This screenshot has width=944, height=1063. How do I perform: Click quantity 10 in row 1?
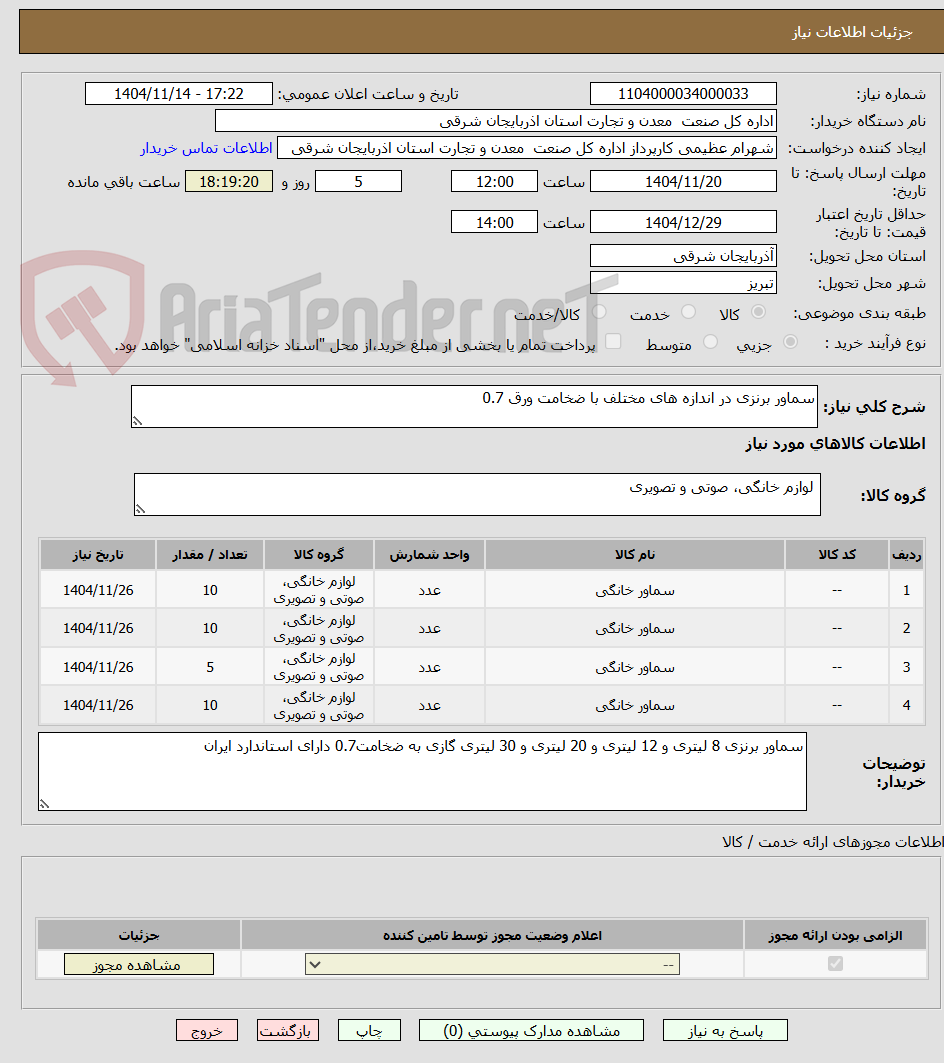(210, 590)
